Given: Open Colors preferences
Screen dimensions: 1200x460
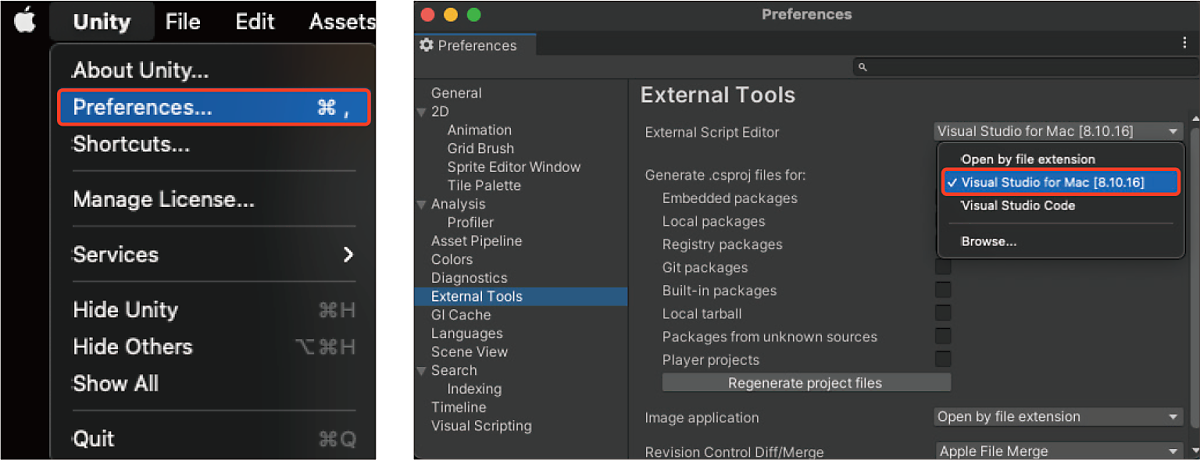Looking at the screenshot, I should point(452,259).
